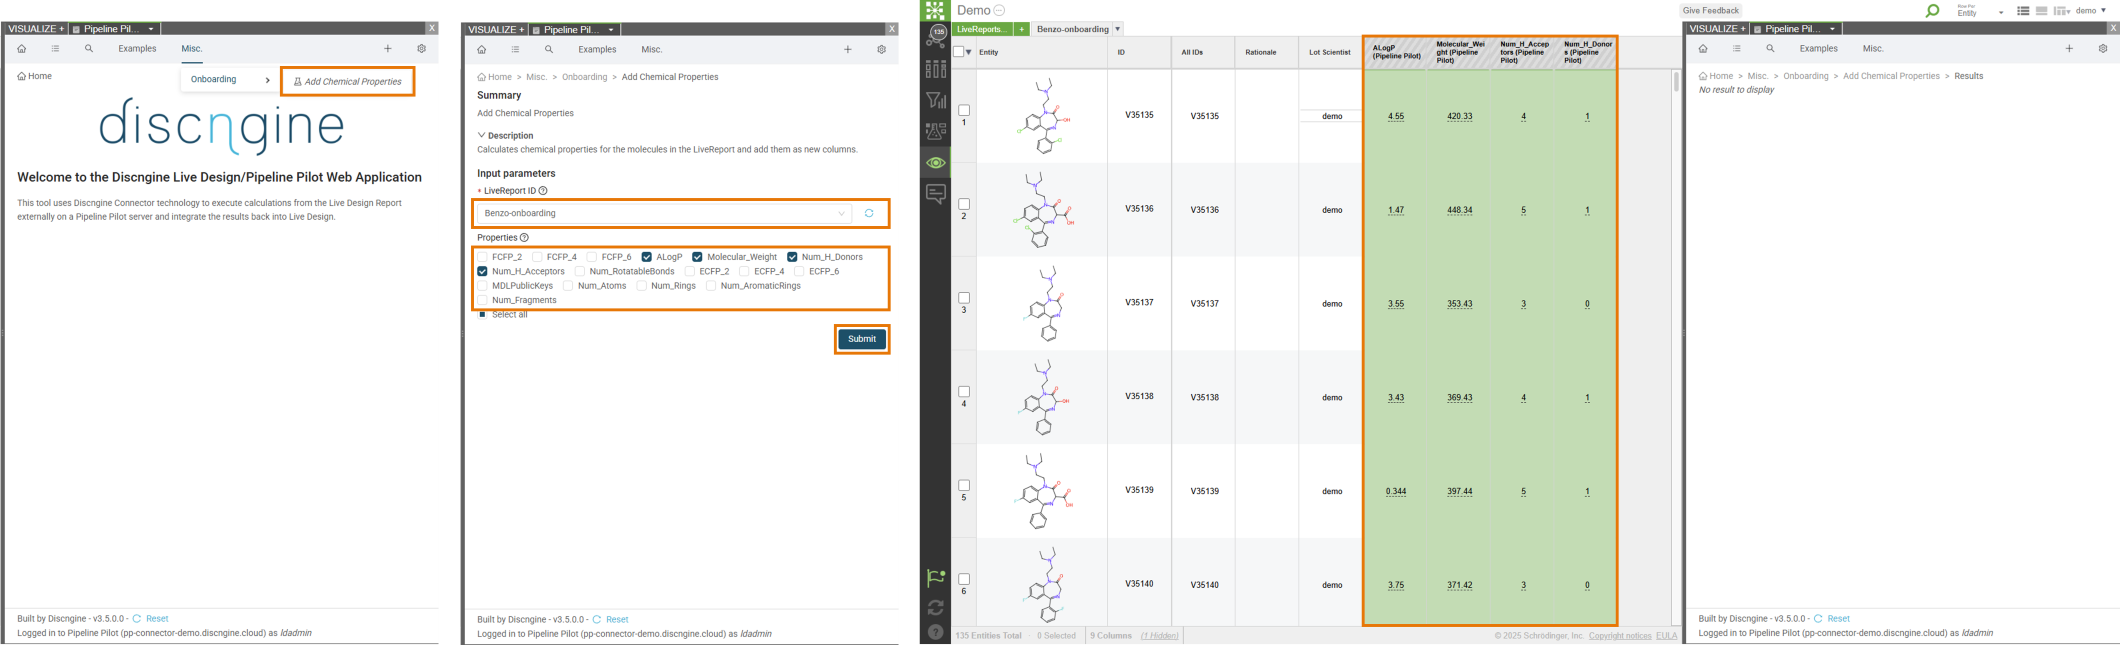The image size is (2120, 645).
Task: Switch to tile view icon next to list view
Action: point(2041,11)
